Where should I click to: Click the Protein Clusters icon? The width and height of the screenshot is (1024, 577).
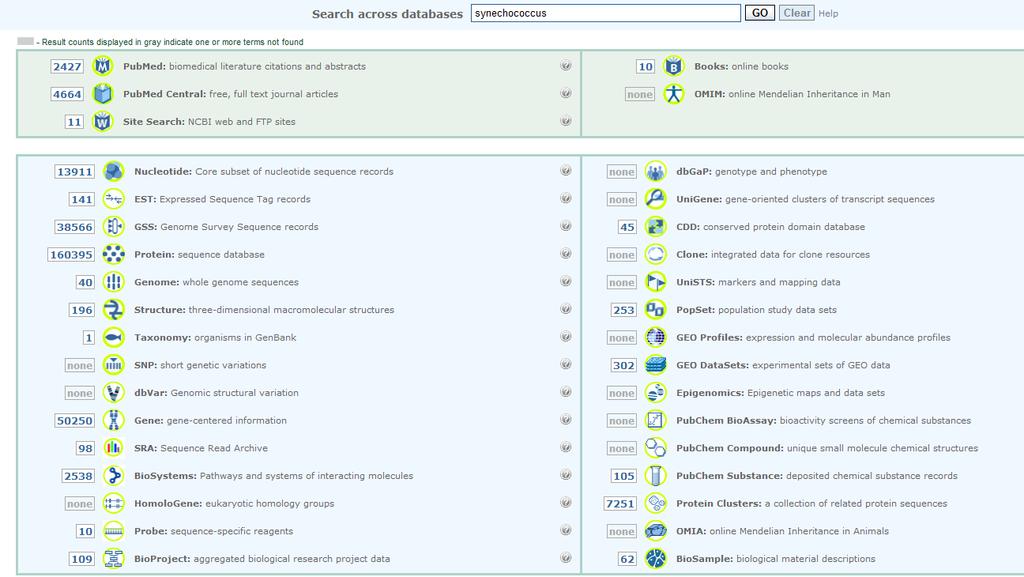[655, 503]
